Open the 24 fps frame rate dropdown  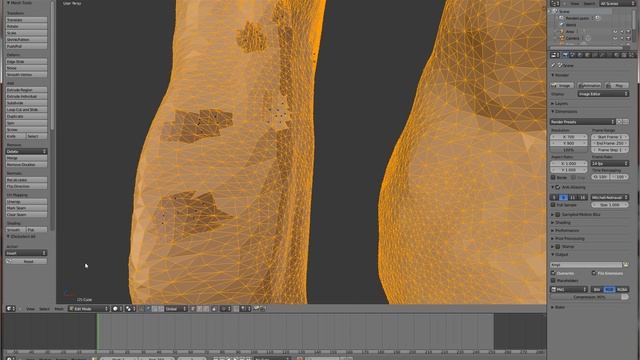click(x=609, y=163)
